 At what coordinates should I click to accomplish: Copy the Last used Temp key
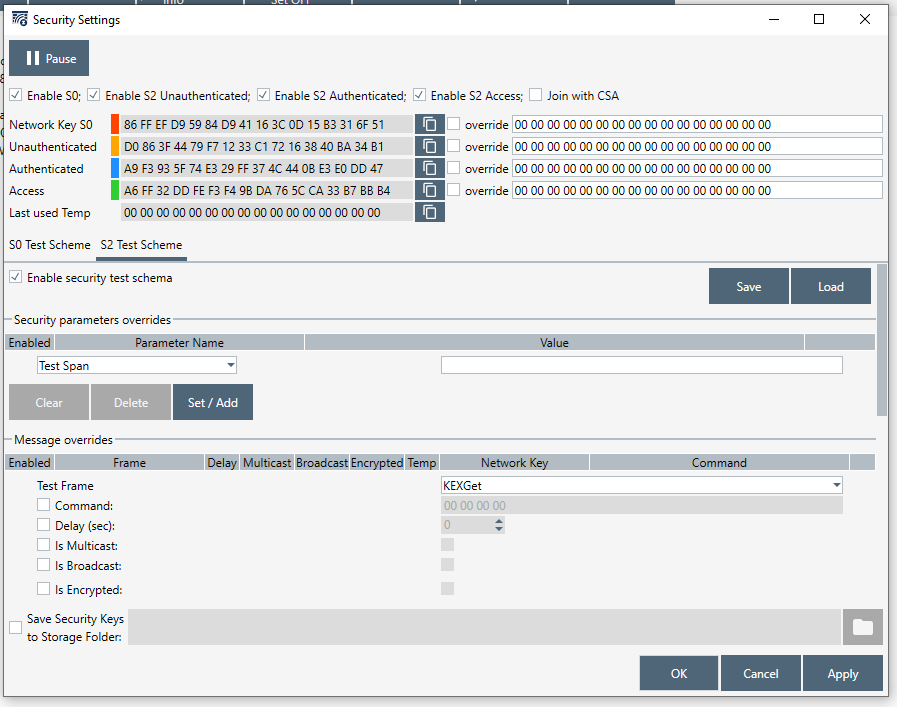pyautogui.click(x=429, y=212)
